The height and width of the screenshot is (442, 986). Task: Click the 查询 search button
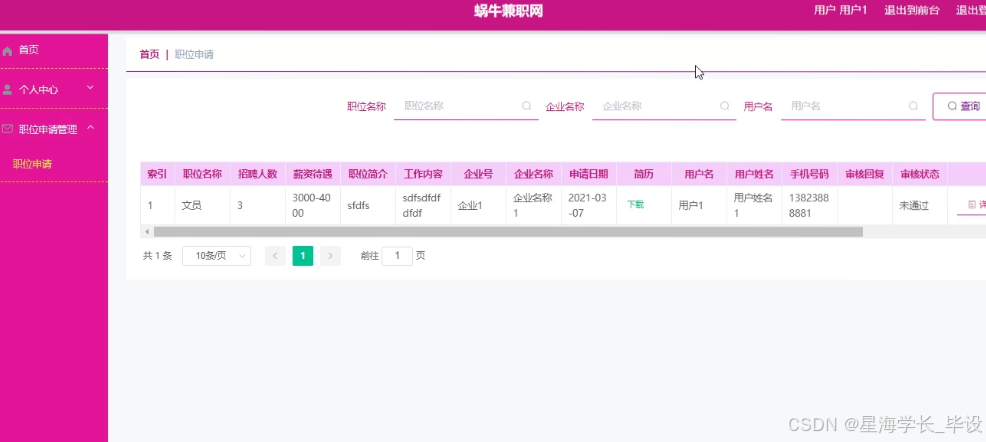(959, 106)
